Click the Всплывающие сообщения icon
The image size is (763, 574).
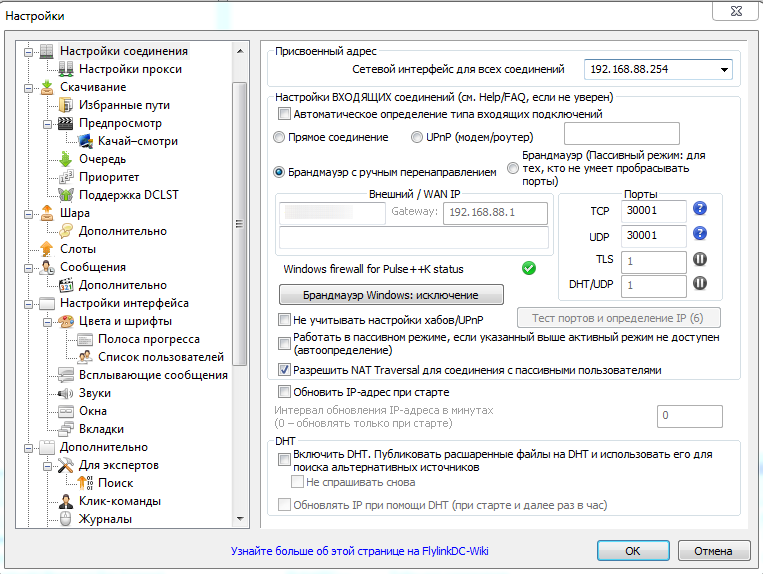click(x=66, y=375)
